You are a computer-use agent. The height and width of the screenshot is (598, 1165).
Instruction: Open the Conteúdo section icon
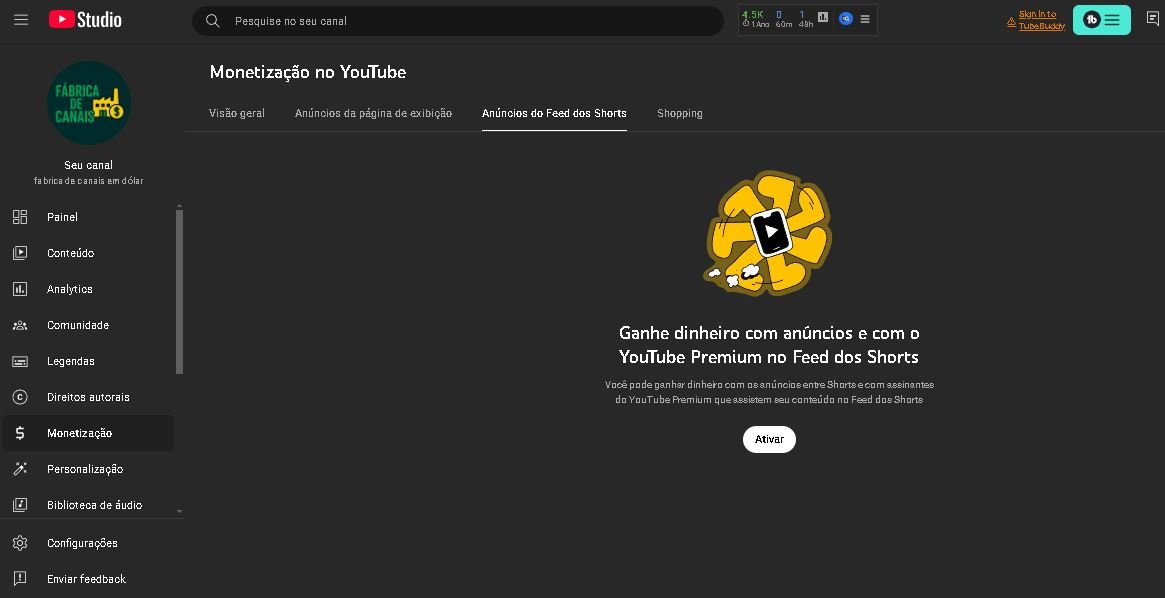pos(20,253)
